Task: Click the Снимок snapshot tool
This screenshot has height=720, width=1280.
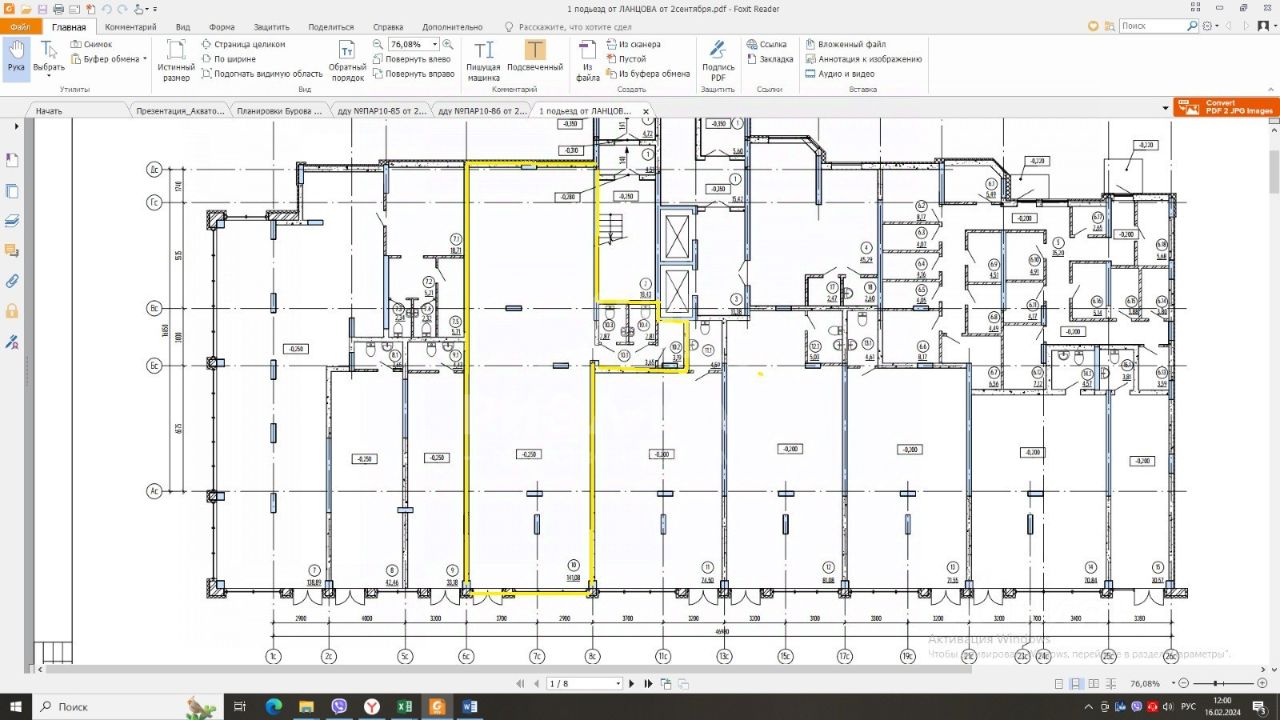Action: [91, 44]
